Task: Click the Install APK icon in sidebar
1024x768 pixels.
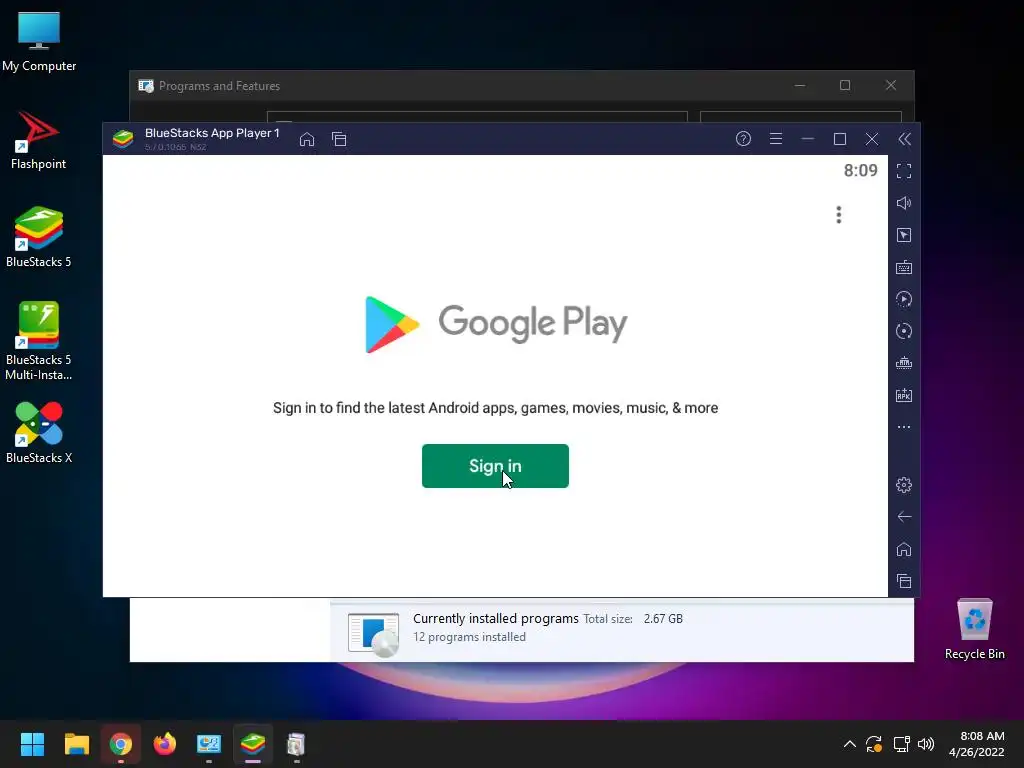Action: [x=904, y=395]
